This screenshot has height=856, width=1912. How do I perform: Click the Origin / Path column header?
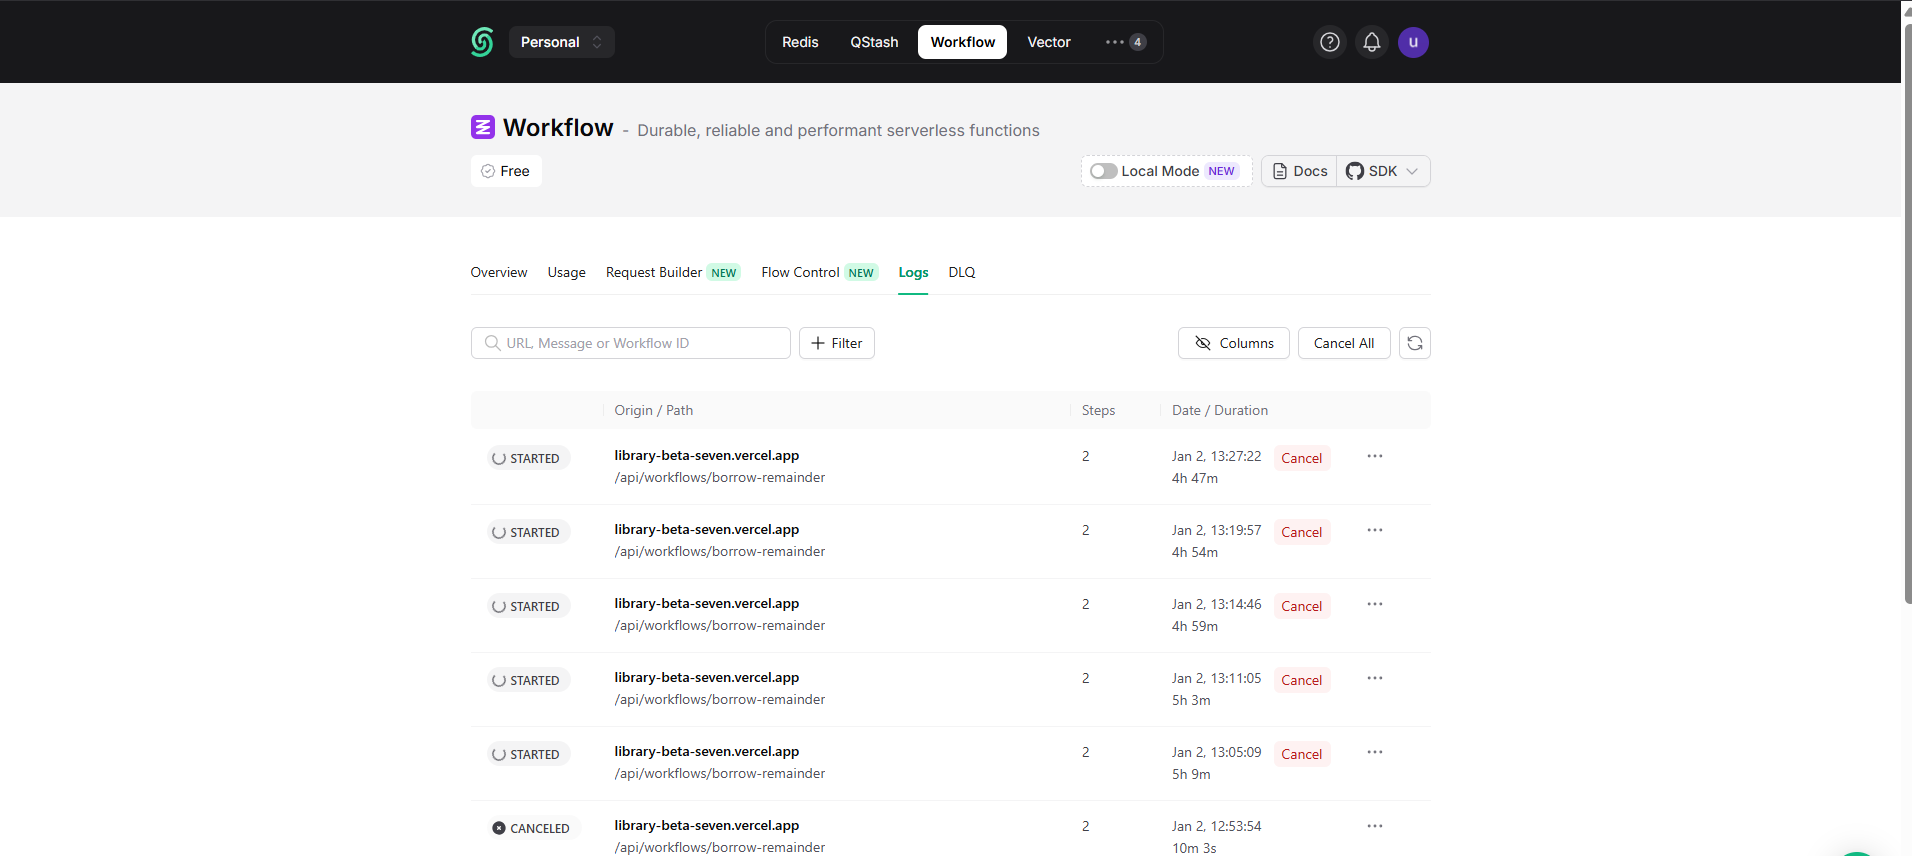point(653,410)
